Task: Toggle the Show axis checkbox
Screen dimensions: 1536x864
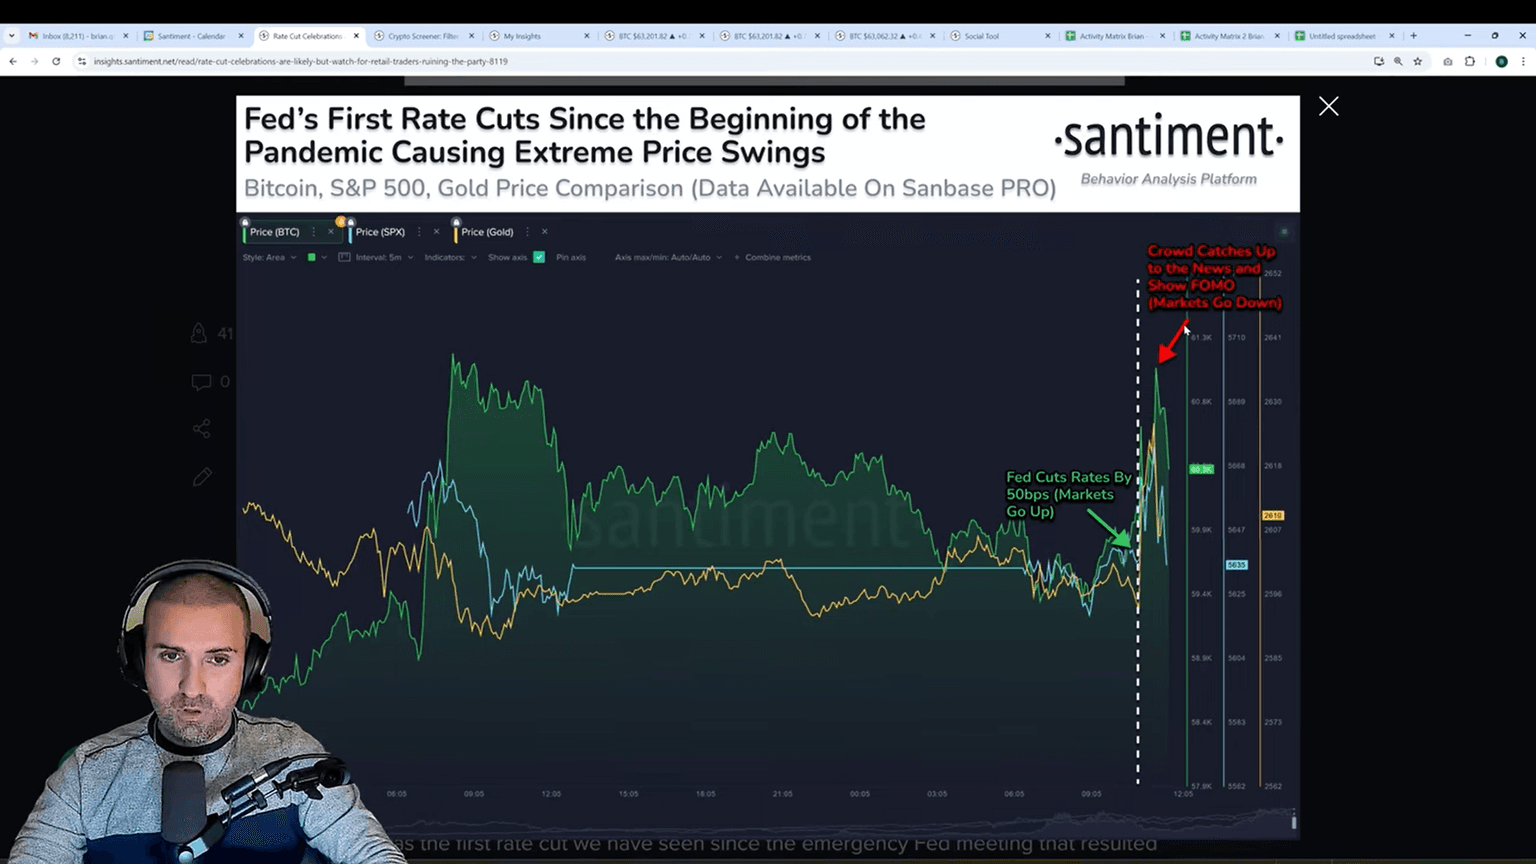Action: point(539,257)
